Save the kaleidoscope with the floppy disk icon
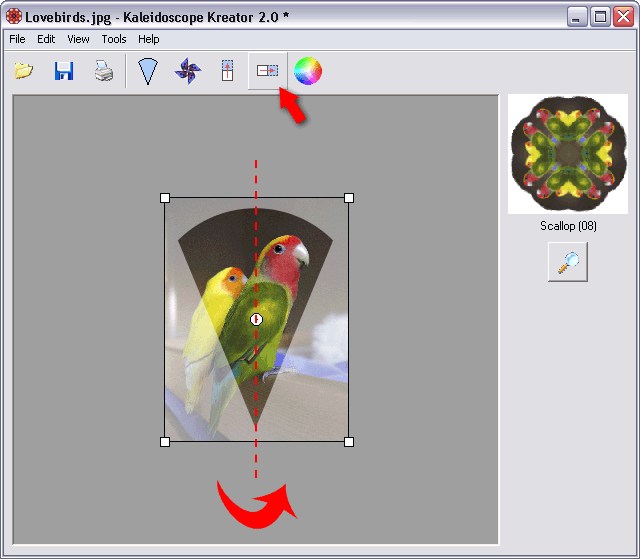 pos(64,71)
